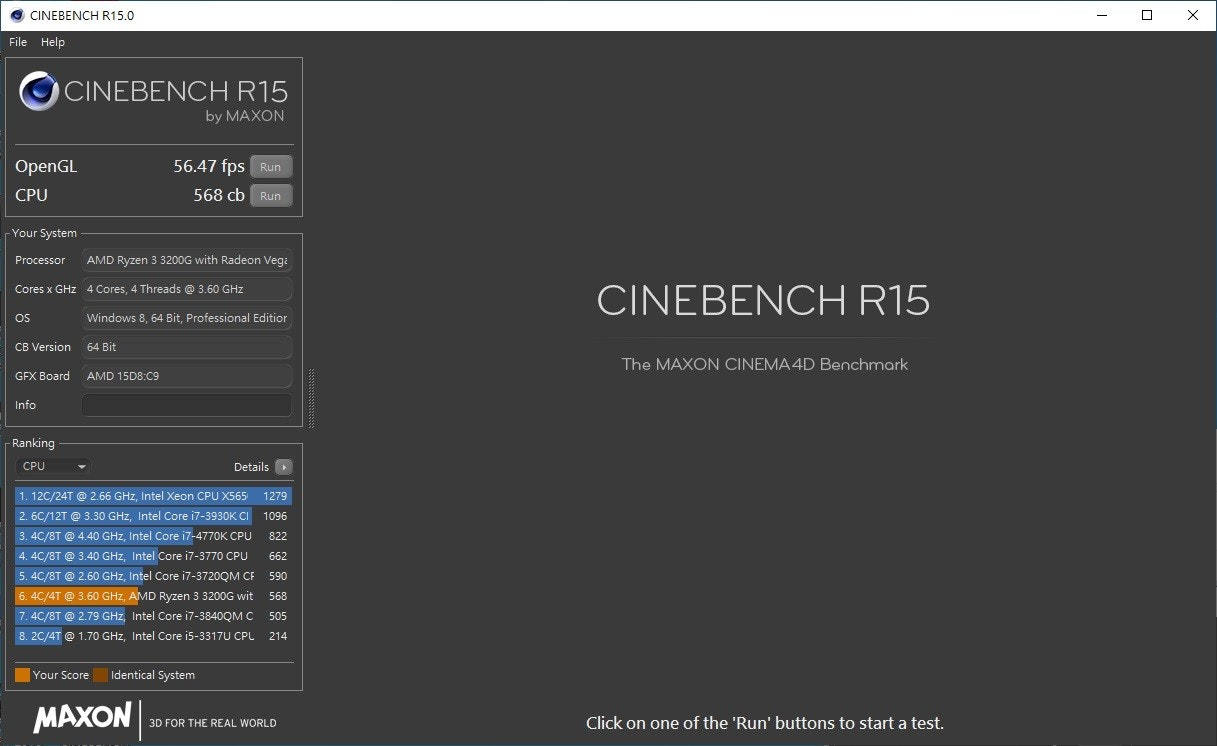
Task: Run the CPU benchmark test
Action: [271, 196]
